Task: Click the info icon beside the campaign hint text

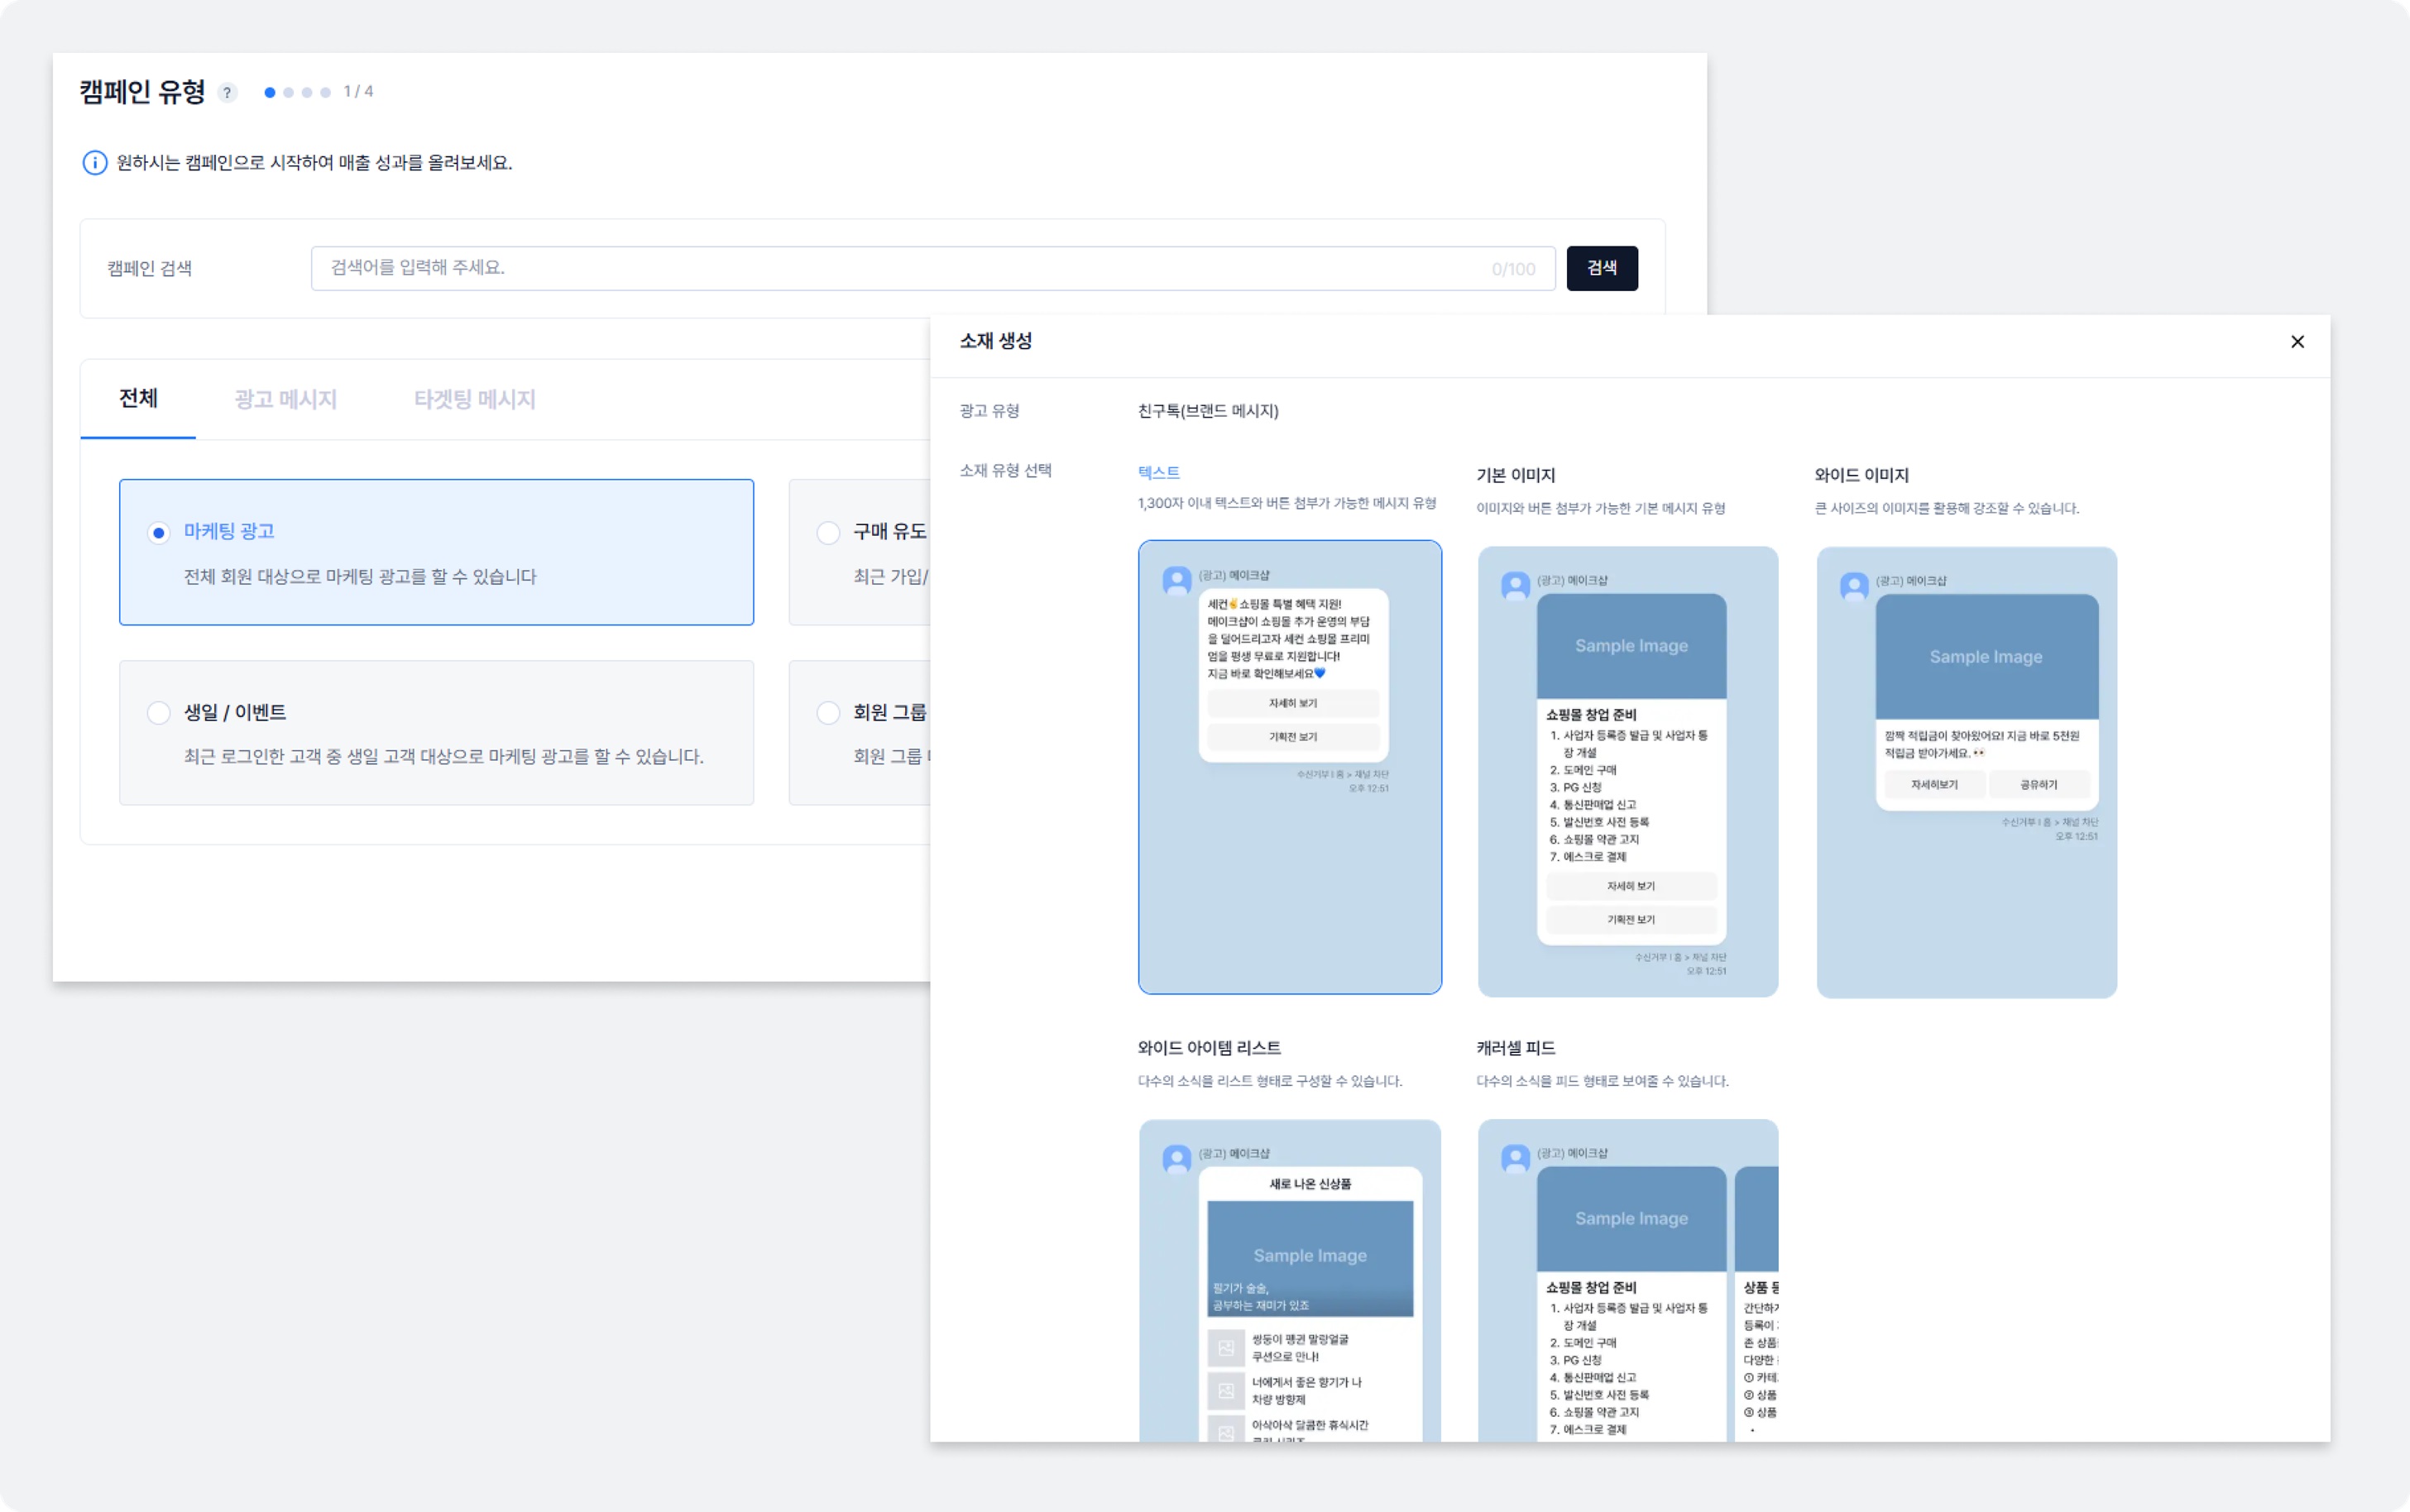Action: pos(95,163)
